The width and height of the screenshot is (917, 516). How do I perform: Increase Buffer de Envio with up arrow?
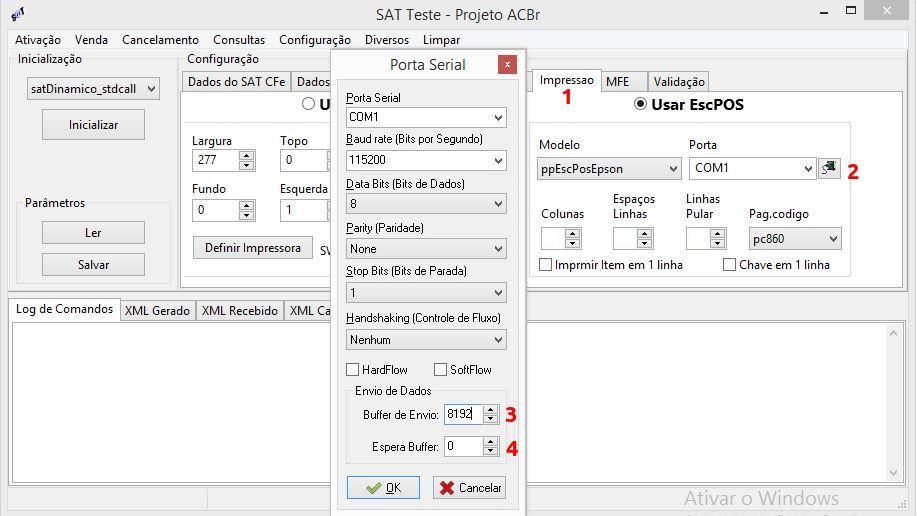tap(491, 409)
